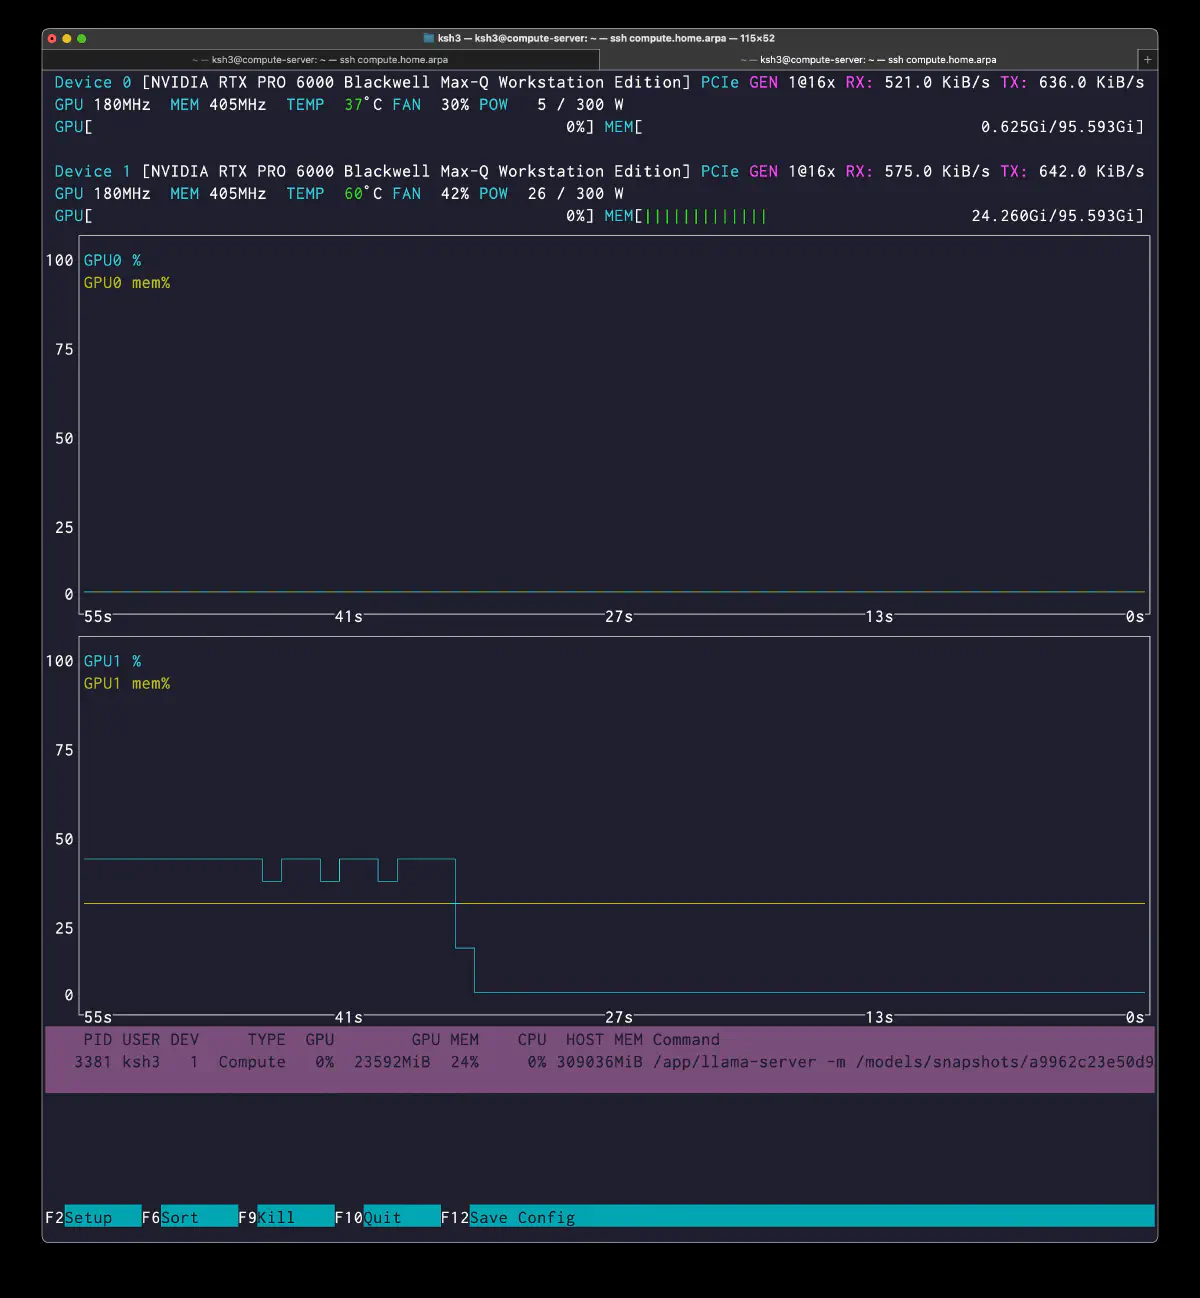Click the 13s mark on GPU1 chart axis

coord(879,1018)
